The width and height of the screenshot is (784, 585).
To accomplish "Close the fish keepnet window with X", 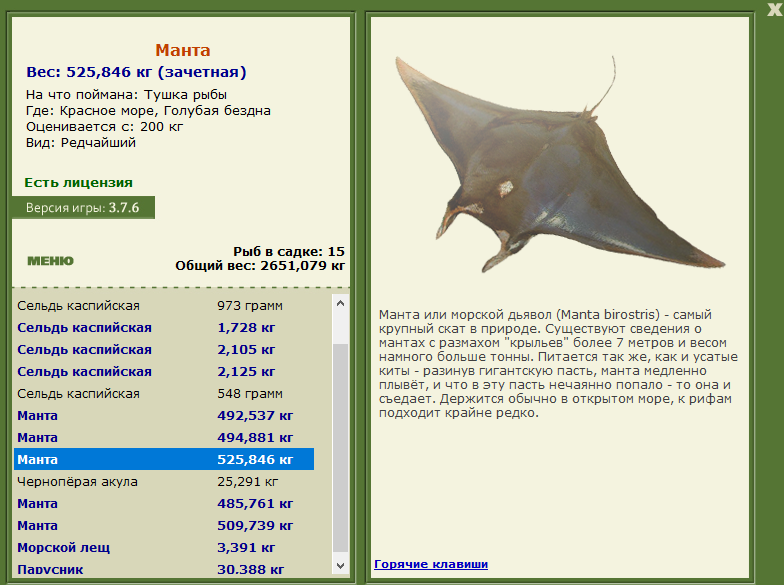I will point(775,8).
